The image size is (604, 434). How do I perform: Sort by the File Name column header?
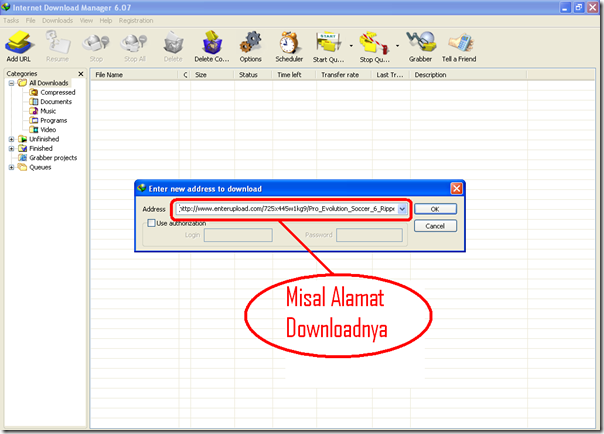(x=134, y=75)
